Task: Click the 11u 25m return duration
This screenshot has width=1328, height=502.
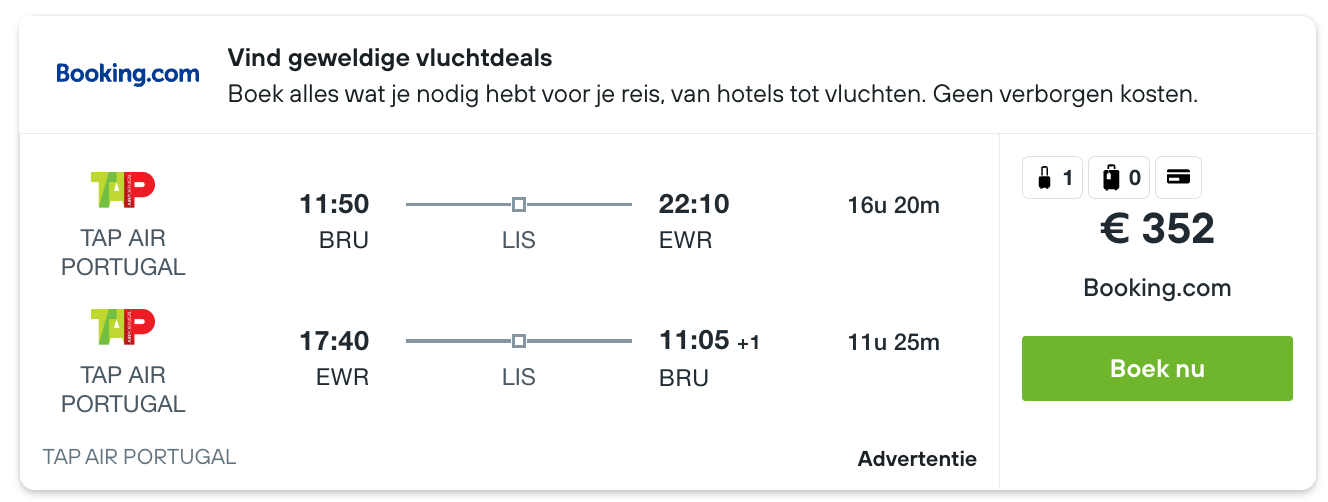Action: (893, 343)
